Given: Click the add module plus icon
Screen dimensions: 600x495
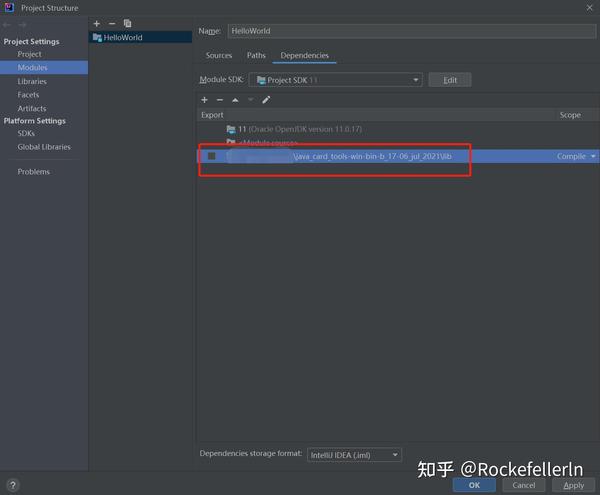Looking at the screenshot, I should point(97,24).
